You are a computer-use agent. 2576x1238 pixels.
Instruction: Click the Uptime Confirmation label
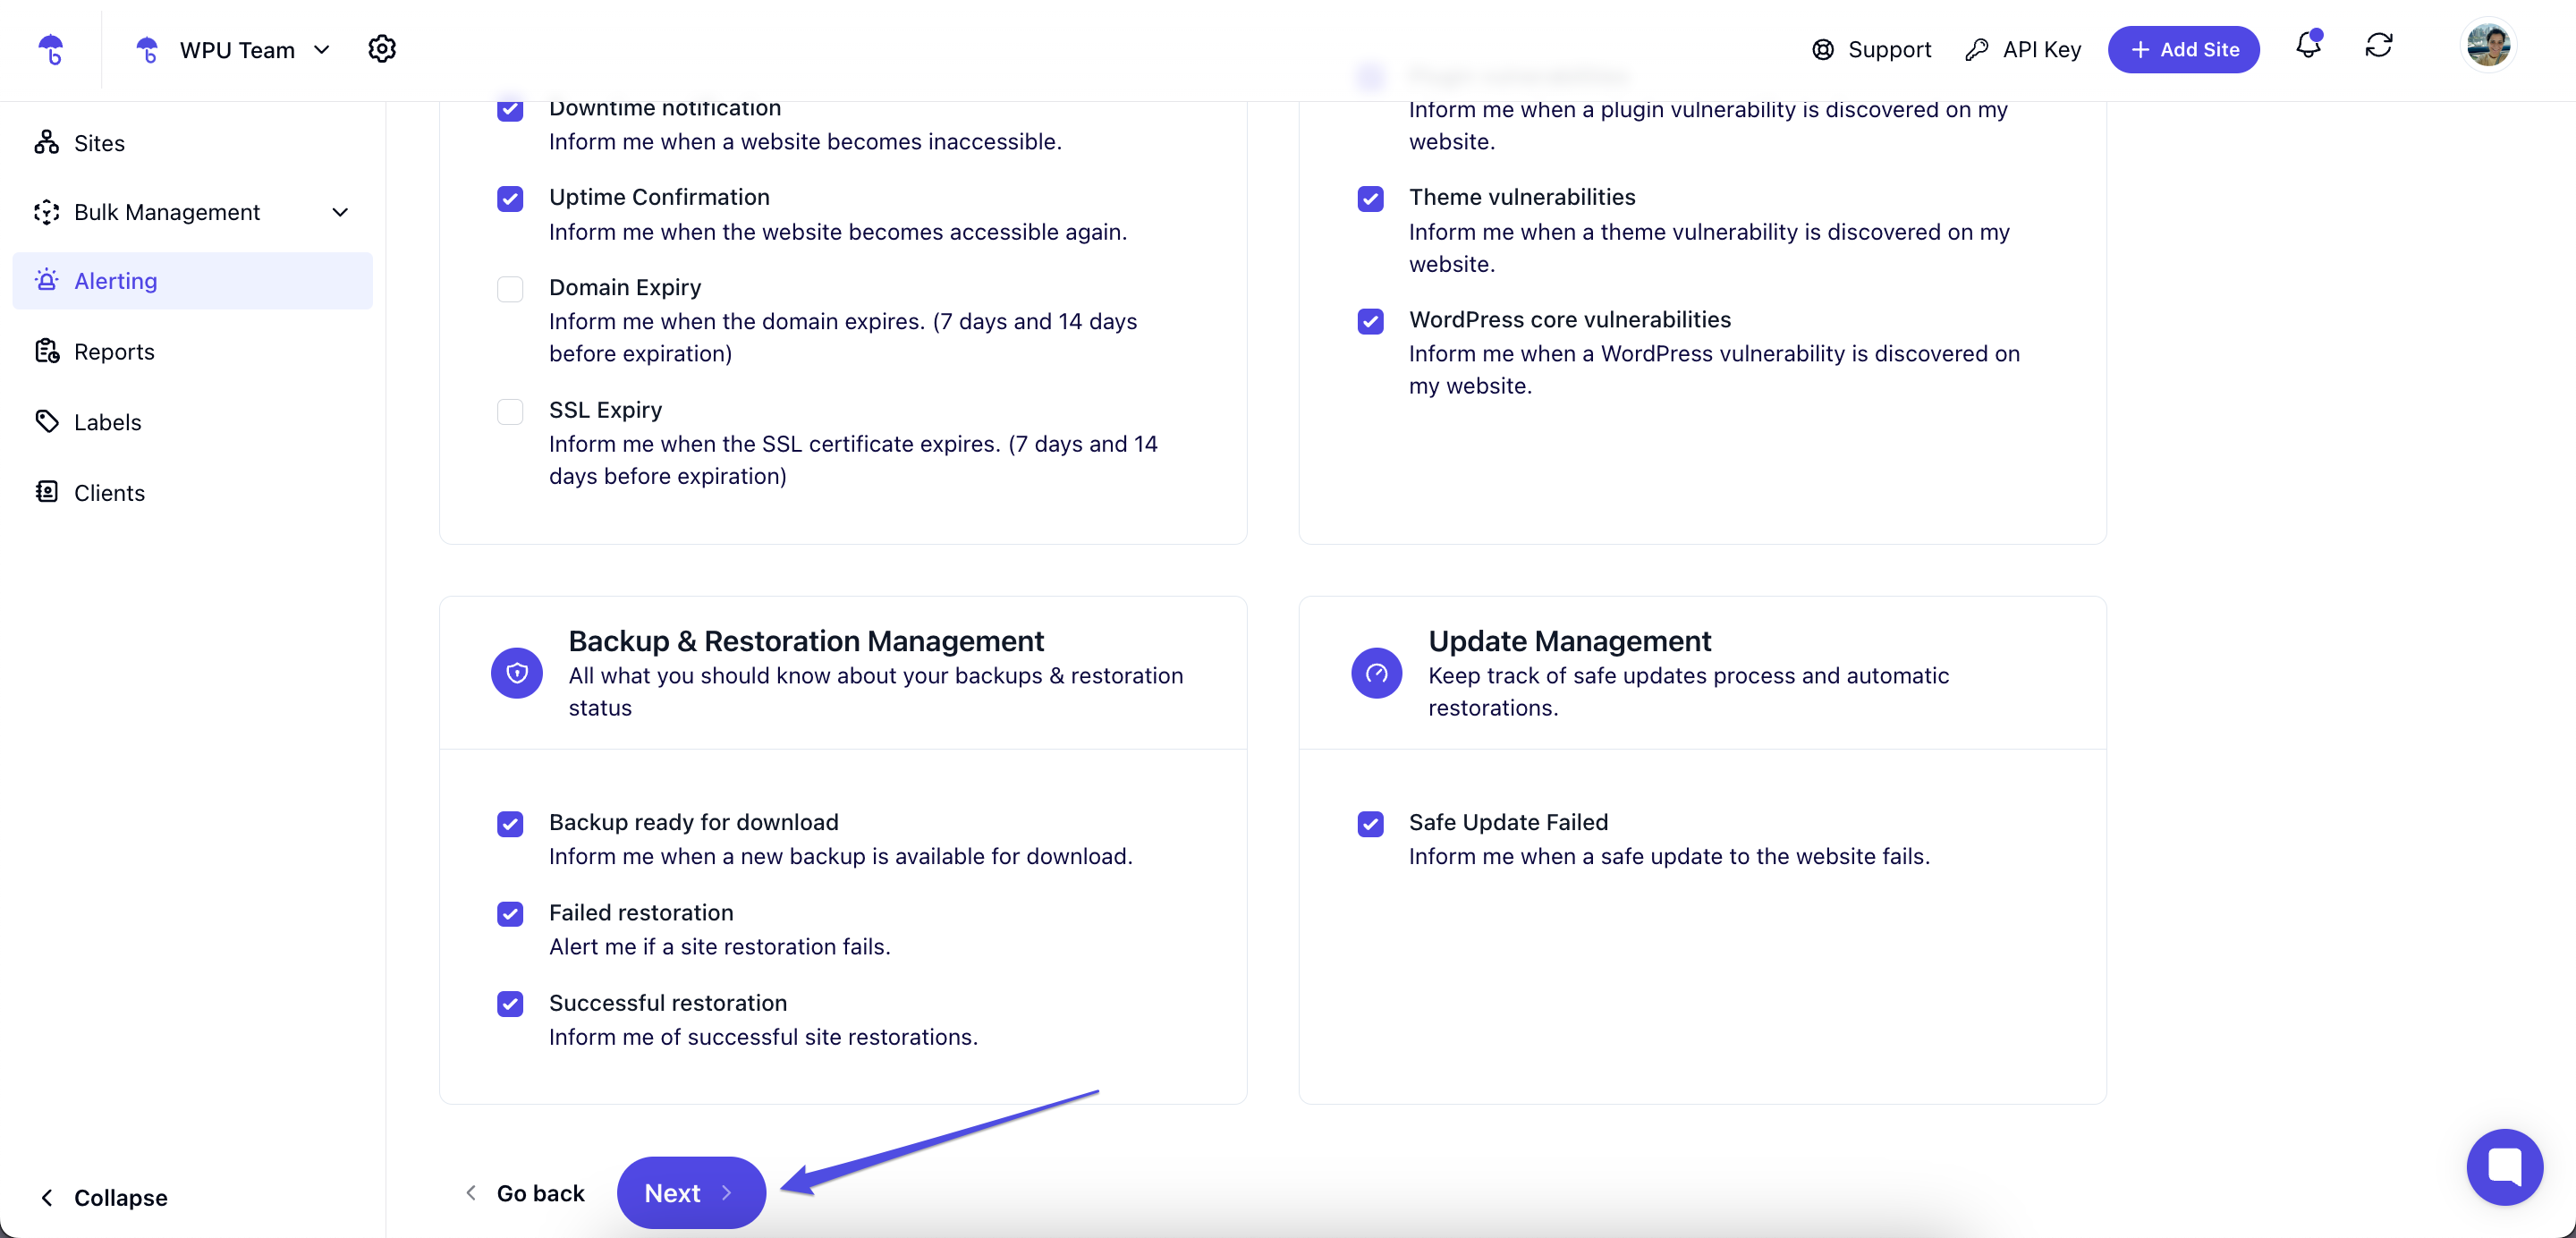pyautogui.click(x=659, y=197)
